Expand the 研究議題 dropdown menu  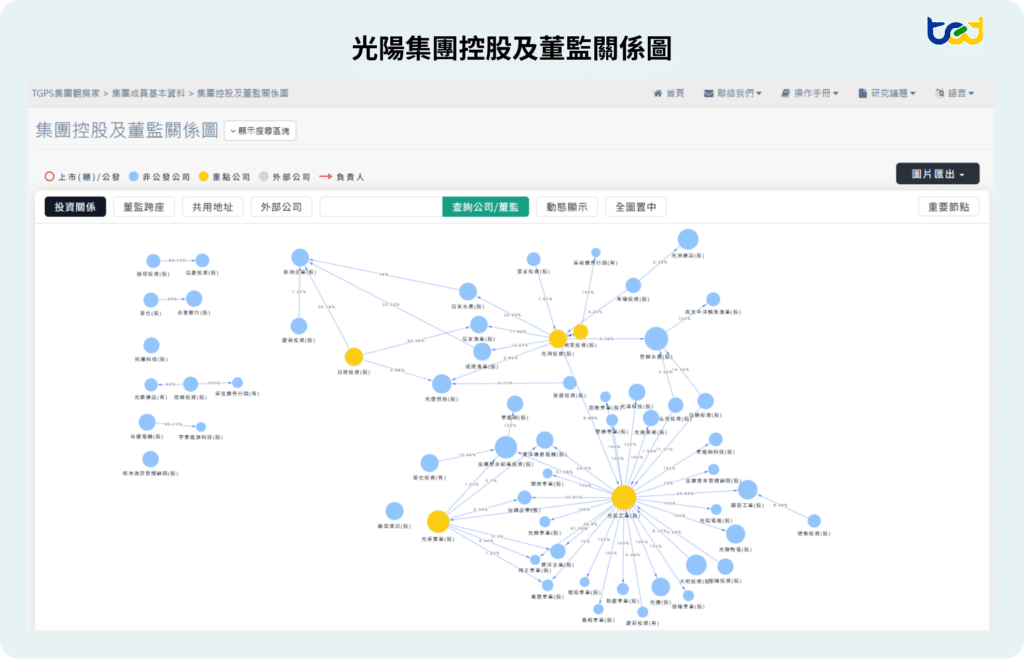[887, 93]
